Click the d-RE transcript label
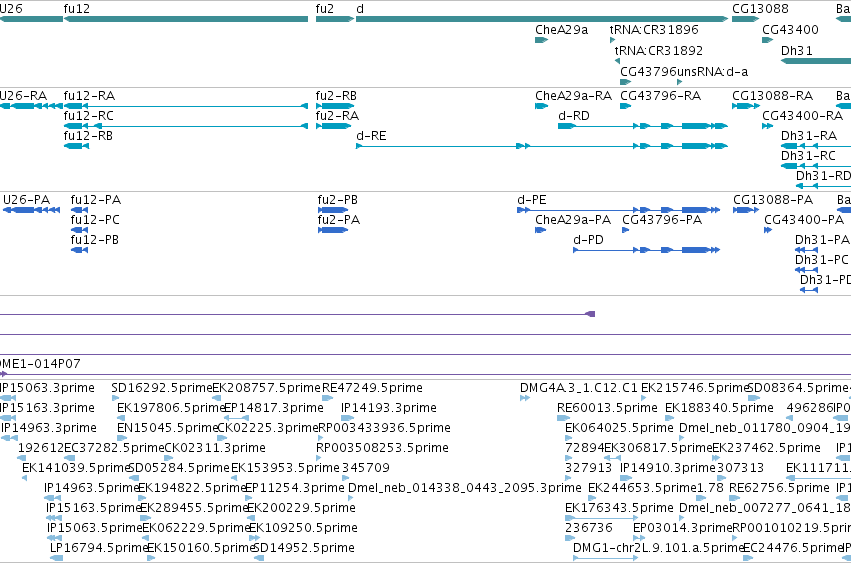Screen dimensions: 851x563 click(x=371, y=136)
